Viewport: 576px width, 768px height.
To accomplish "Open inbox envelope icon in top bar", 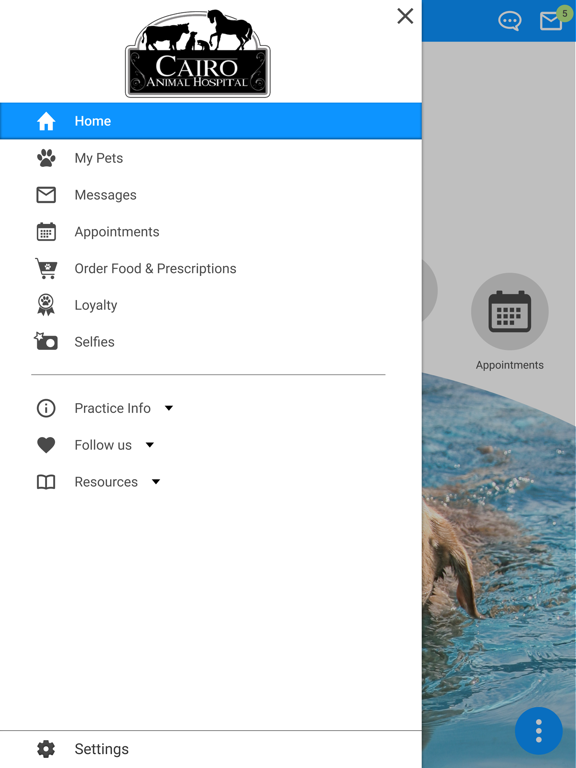I will point(551,22).
